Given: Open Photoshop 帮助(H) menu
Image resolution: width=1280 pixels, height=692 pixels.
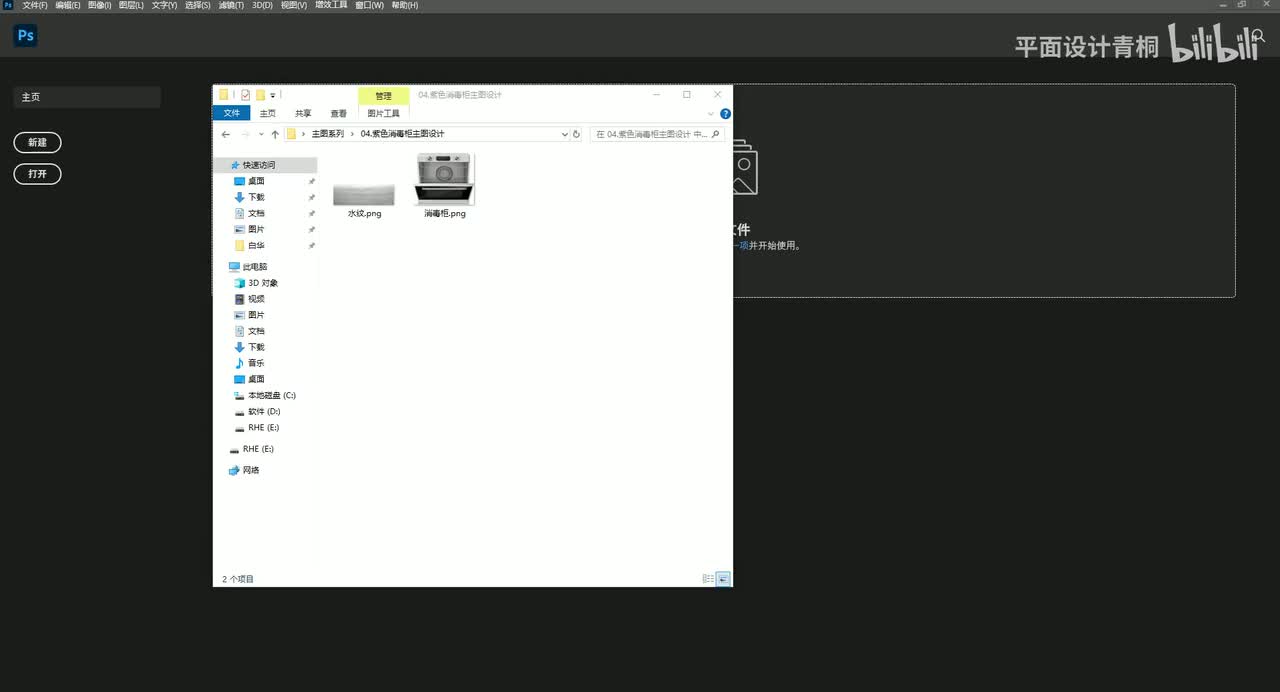Looking at the screenshot, I should (x=405, y=5).
